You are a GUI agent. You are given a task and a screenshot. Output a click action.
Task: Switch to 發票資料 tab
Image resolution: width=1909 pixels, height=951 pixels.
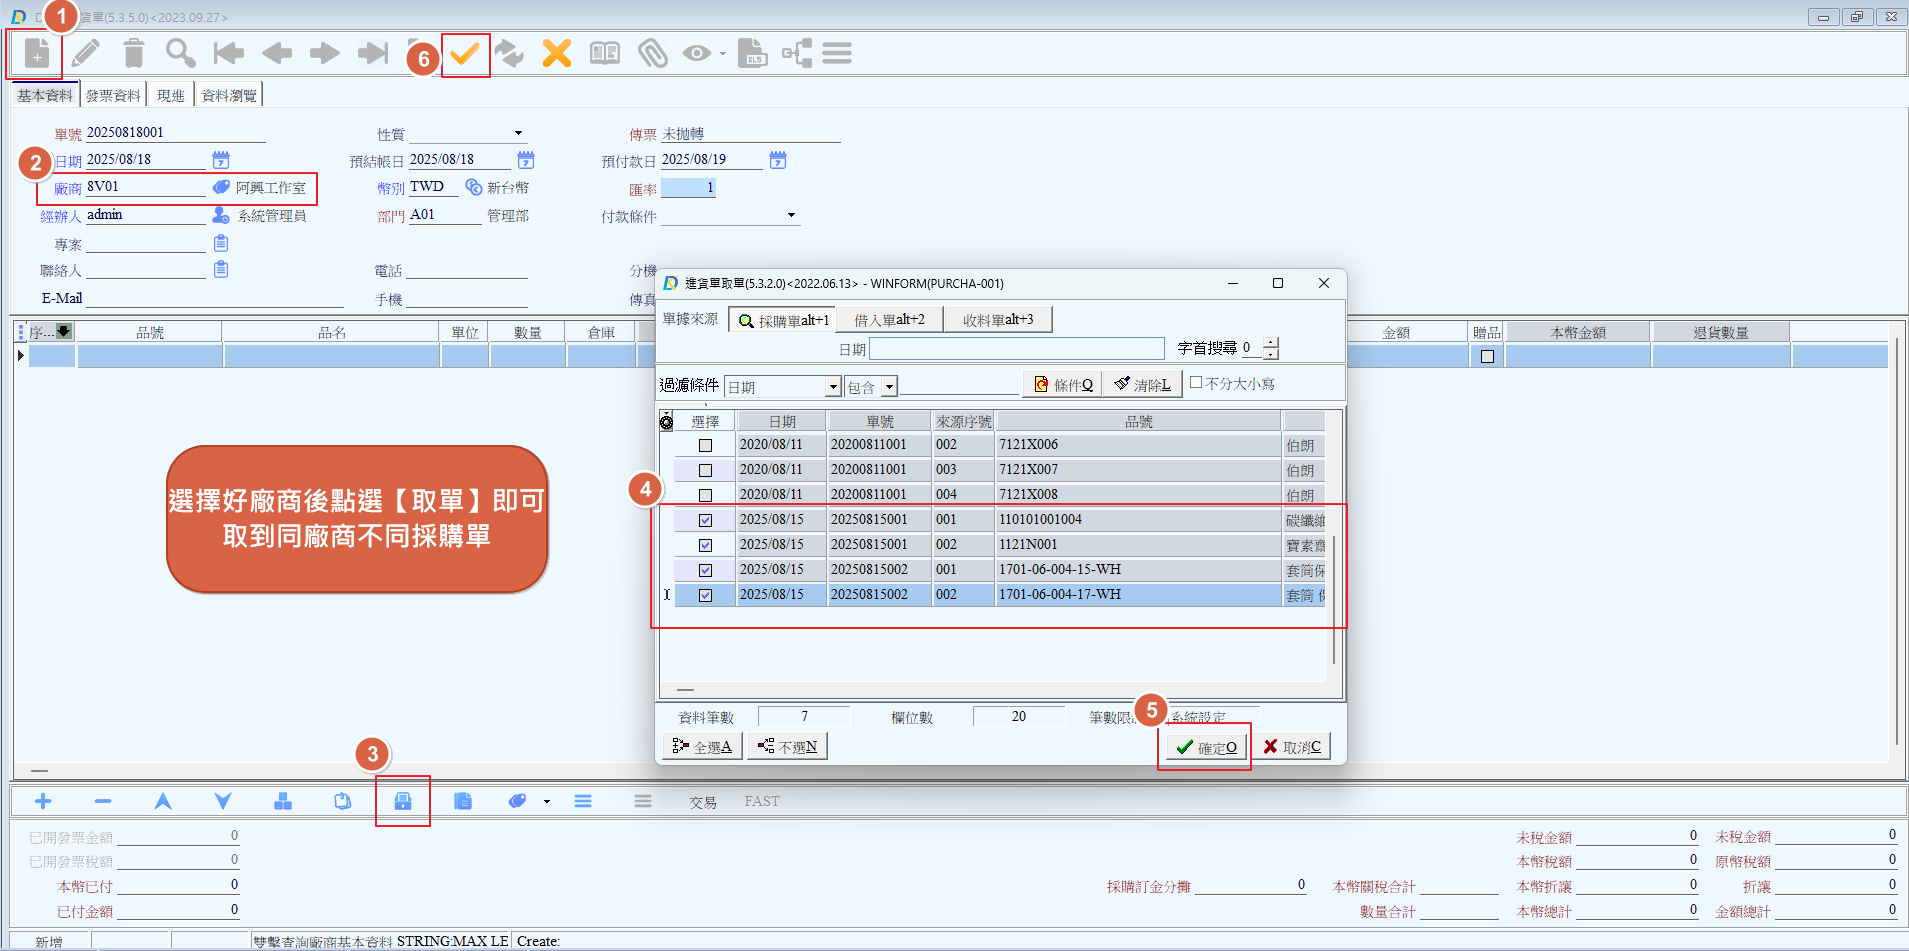click(113, 95)
